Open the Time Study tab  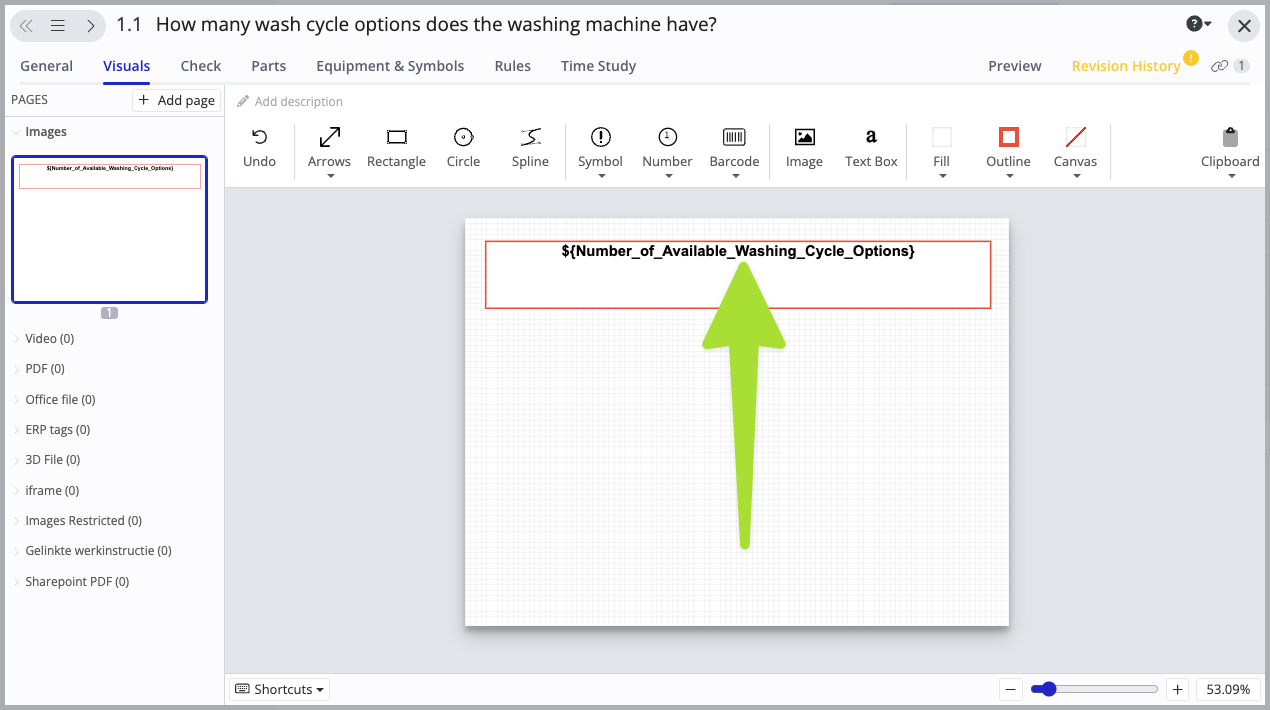(x=598, y=66)
